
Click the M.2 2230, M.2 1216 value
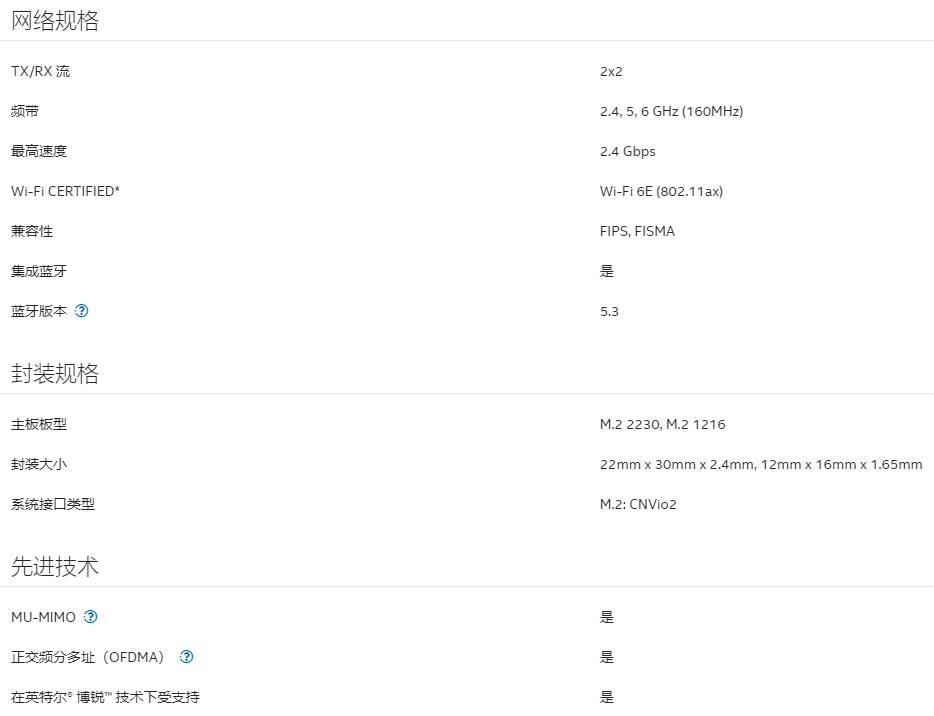(x=662, y=424)
